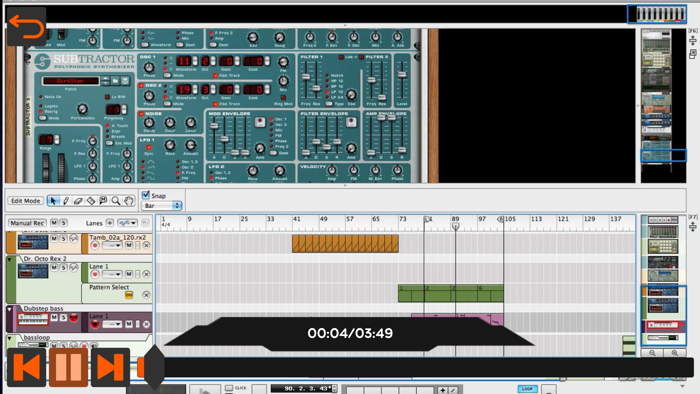The width and height of the screenshot is (700, 394).
Task: Solo the Dr. Octo Rex 2 track
Action: (x=63, y=267)
